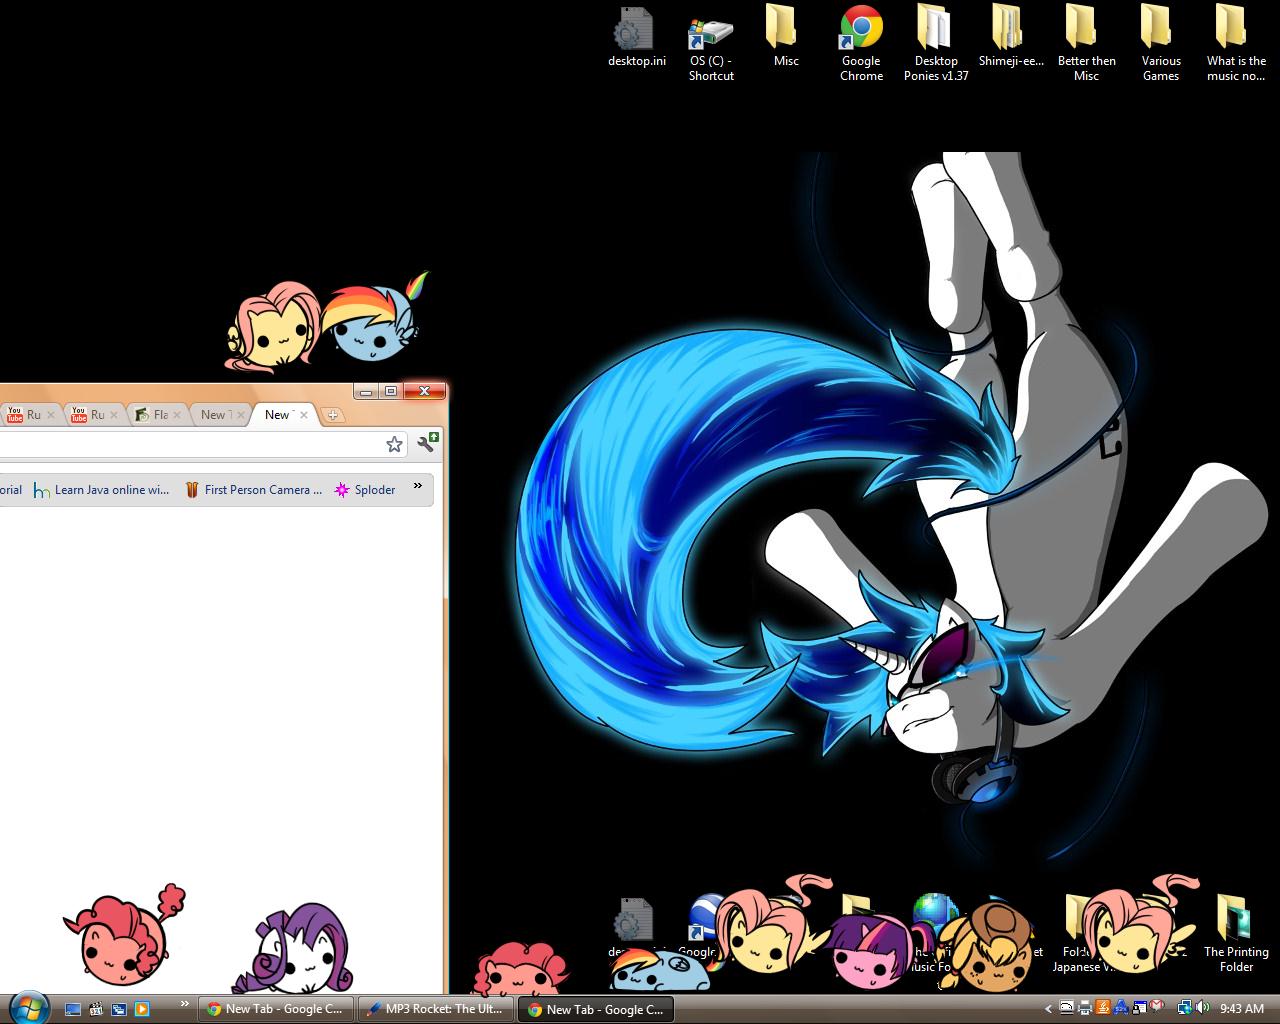Image resolution: width=1280 pixels, height=1024 pixels.
Task: Add a new tab with the plus button
Action: tap(333, 415)
